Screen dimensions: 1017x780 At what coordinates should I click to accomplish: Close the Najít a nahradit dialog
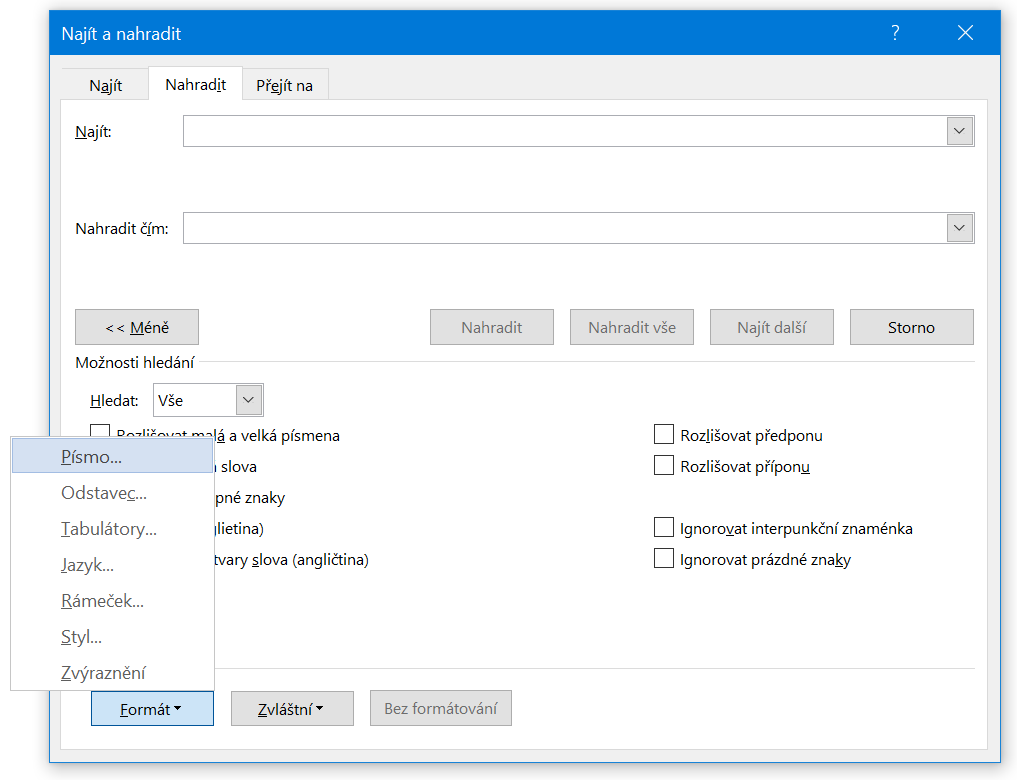click(x=965, y=33)
